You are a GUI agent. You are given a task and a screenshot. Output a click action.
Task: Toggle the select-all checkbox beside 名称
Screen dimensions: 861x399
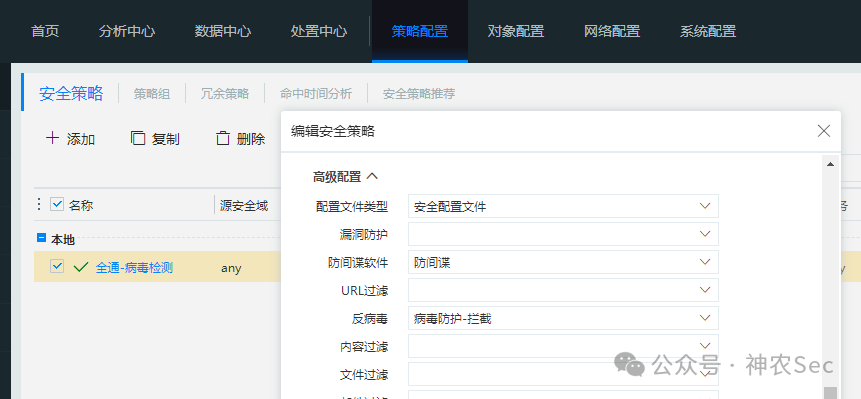tap(57, 205)
